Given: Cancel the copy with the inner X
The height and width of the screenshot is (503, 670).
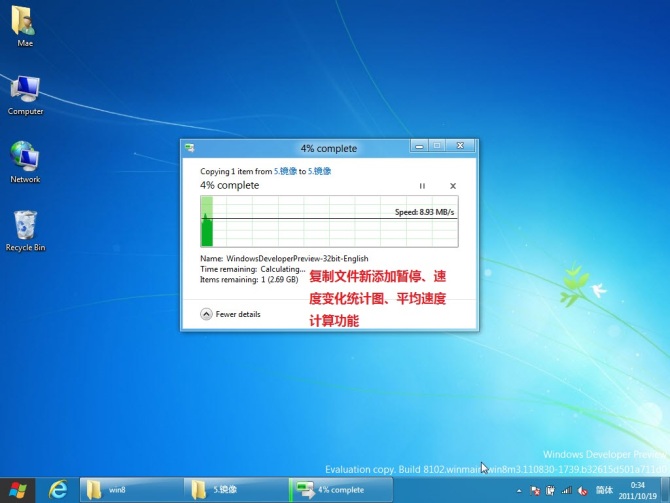Looking at the screenshot, I should [x=453, y=186].
